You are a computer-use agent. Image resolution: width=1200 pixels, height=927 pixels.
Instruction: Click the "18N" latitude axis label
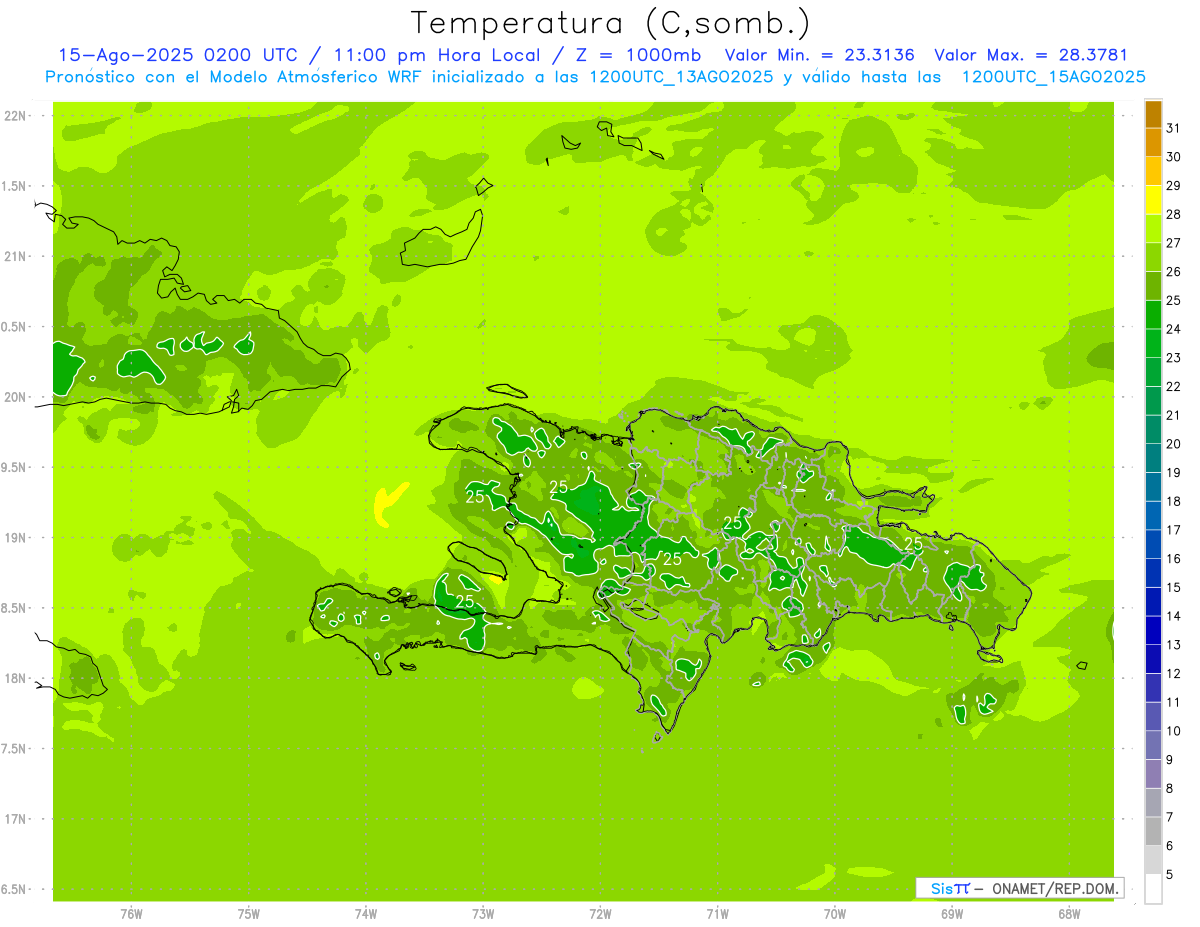[x=17, y=679]
